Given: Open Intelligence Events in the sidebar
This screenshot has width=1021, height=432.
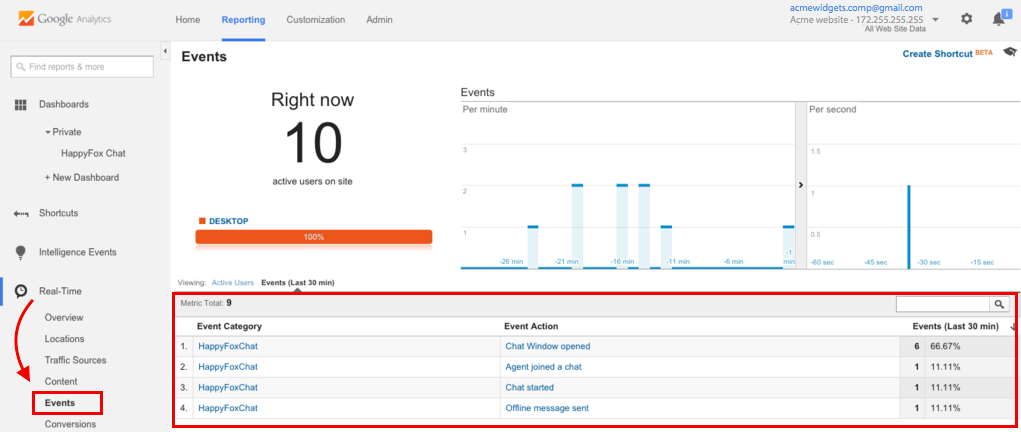Looking at the screenshot, I should 77,252.
